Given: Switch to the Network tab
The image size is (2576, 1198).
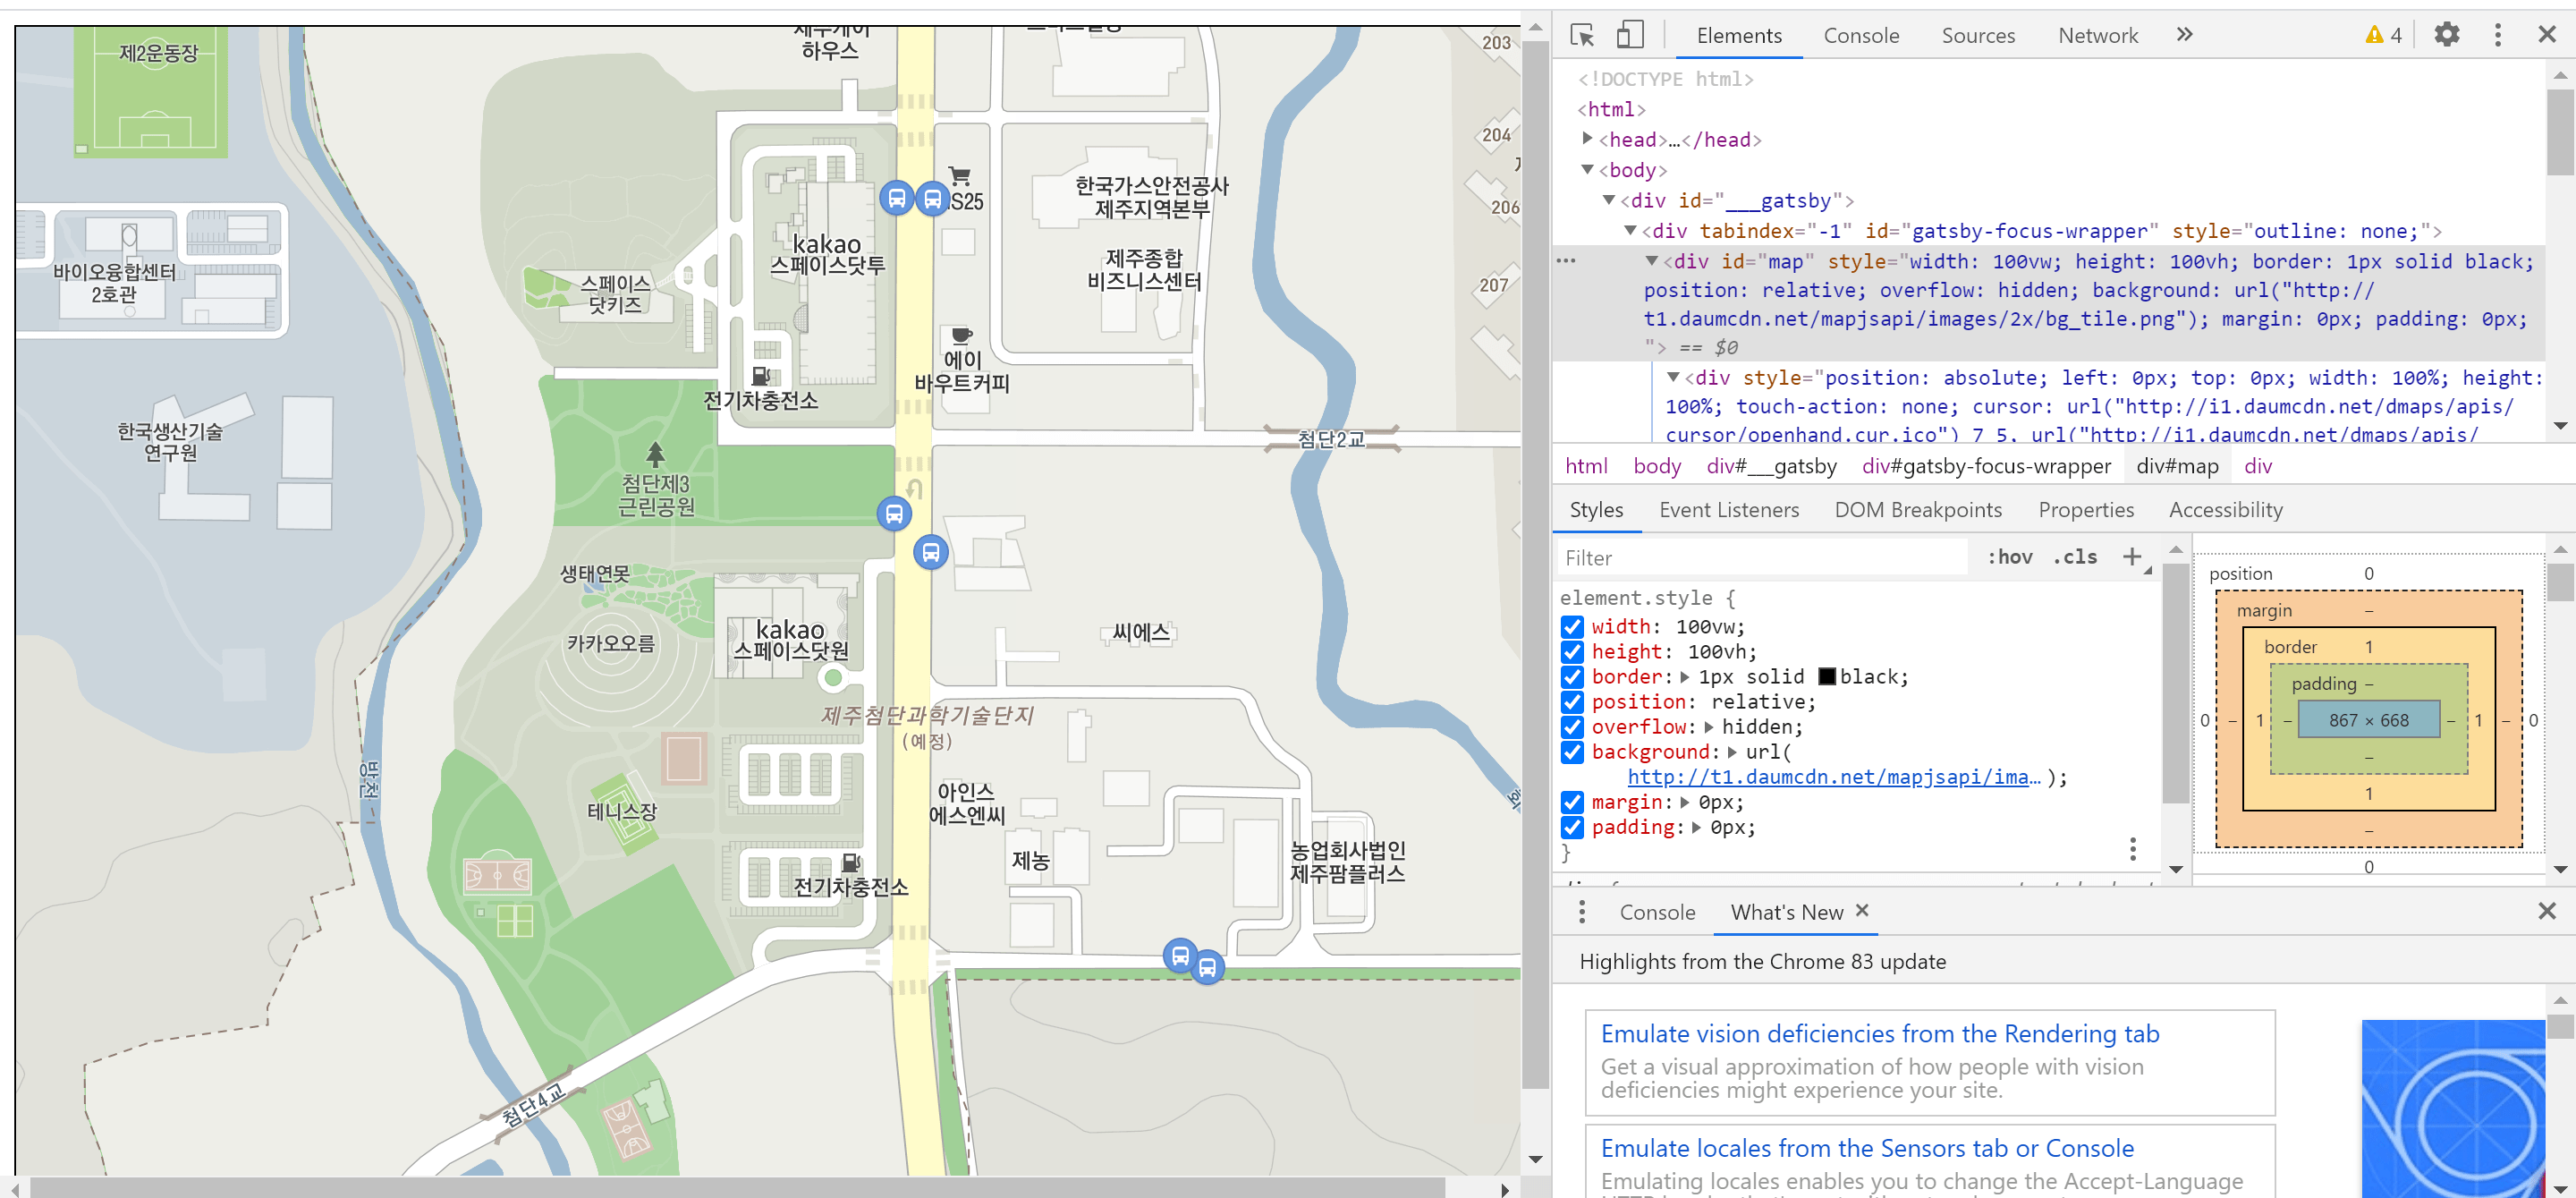Looking at the screenshot, I should click(2098, 35).
